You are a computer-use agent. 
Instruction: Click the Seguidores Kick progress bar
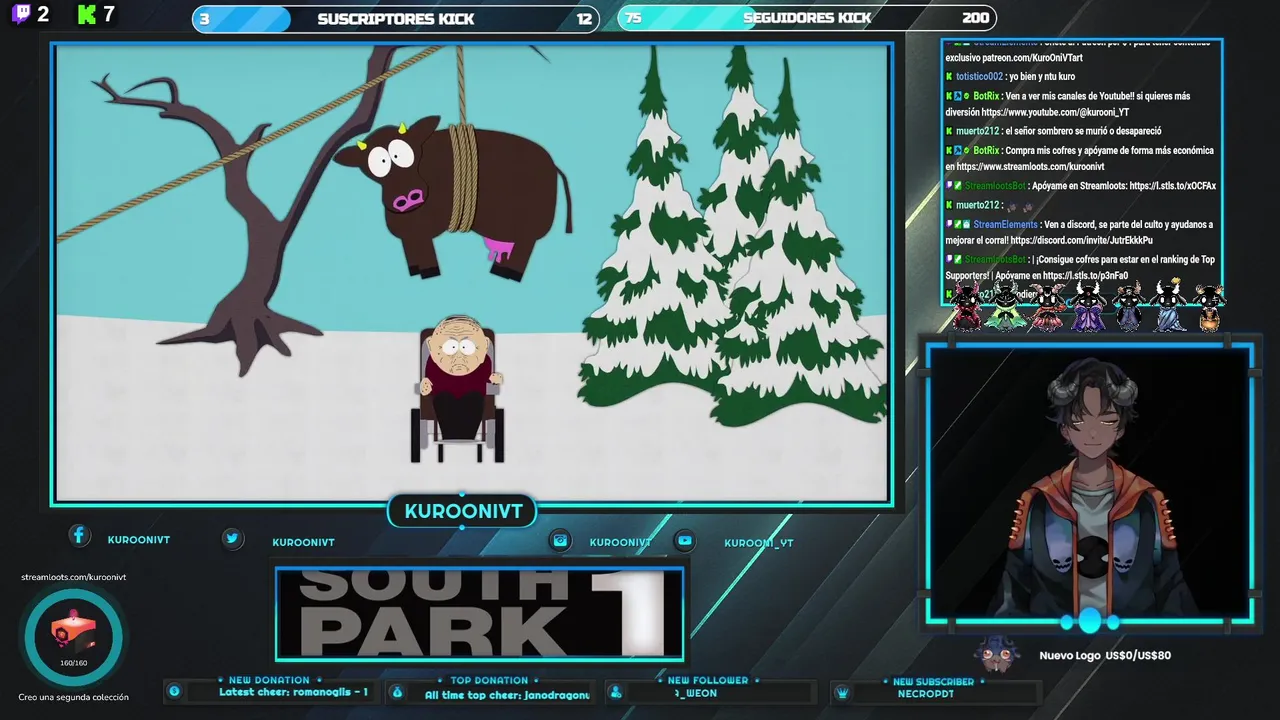807,17
